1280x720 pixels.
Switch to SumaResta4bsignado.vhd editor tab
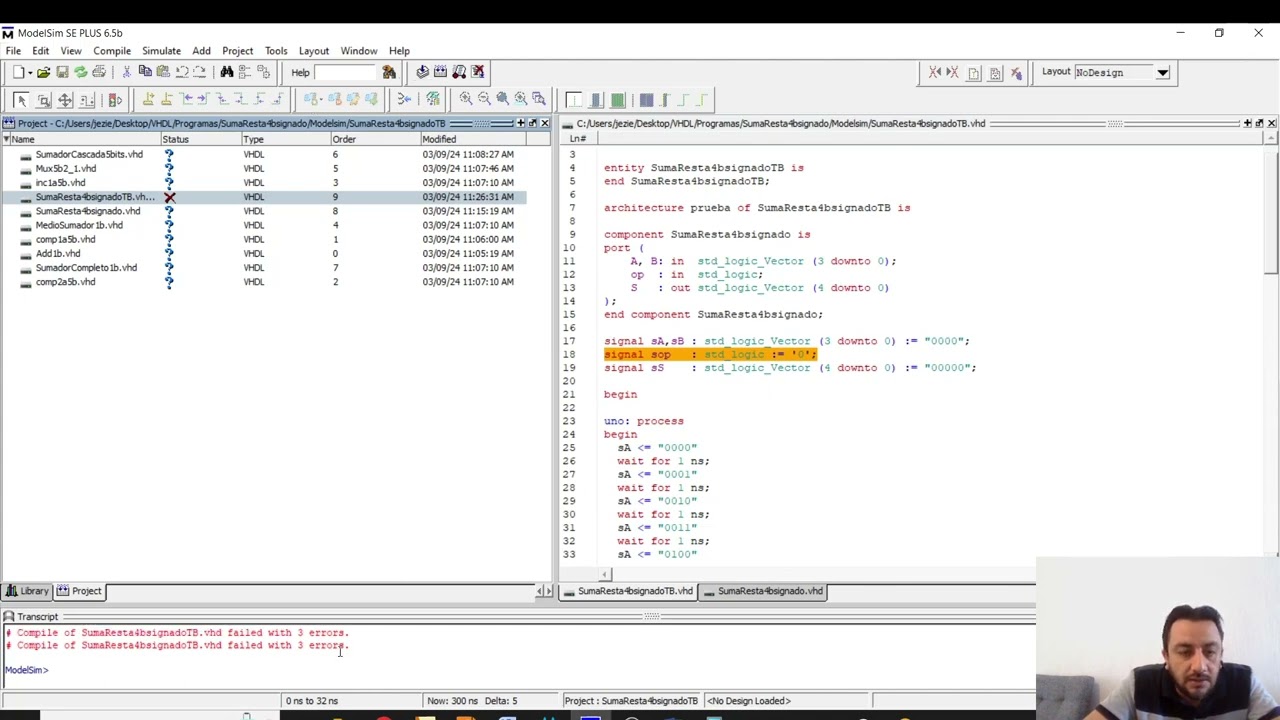tap(762, 591)
